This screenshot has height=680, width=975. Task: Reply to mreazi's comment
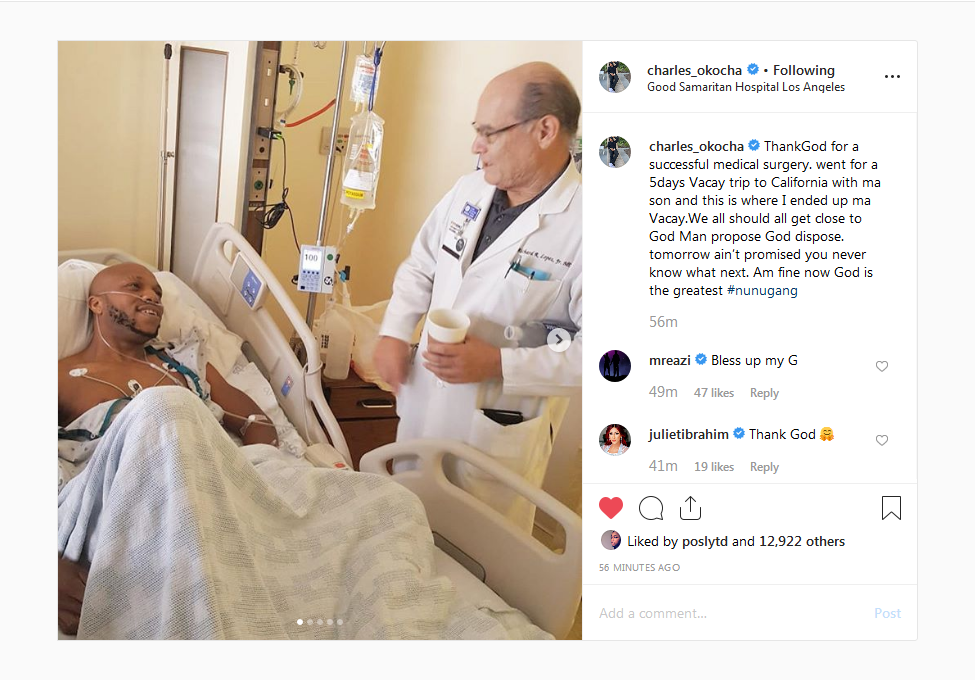coord(764,393)
